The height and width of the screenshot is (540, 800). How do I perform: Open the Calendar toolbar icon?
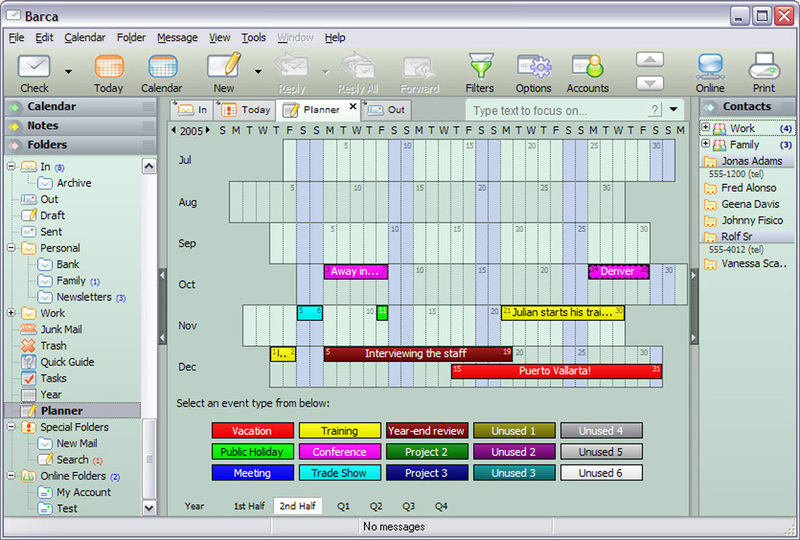pyautogui.click(x=162, y=73)
